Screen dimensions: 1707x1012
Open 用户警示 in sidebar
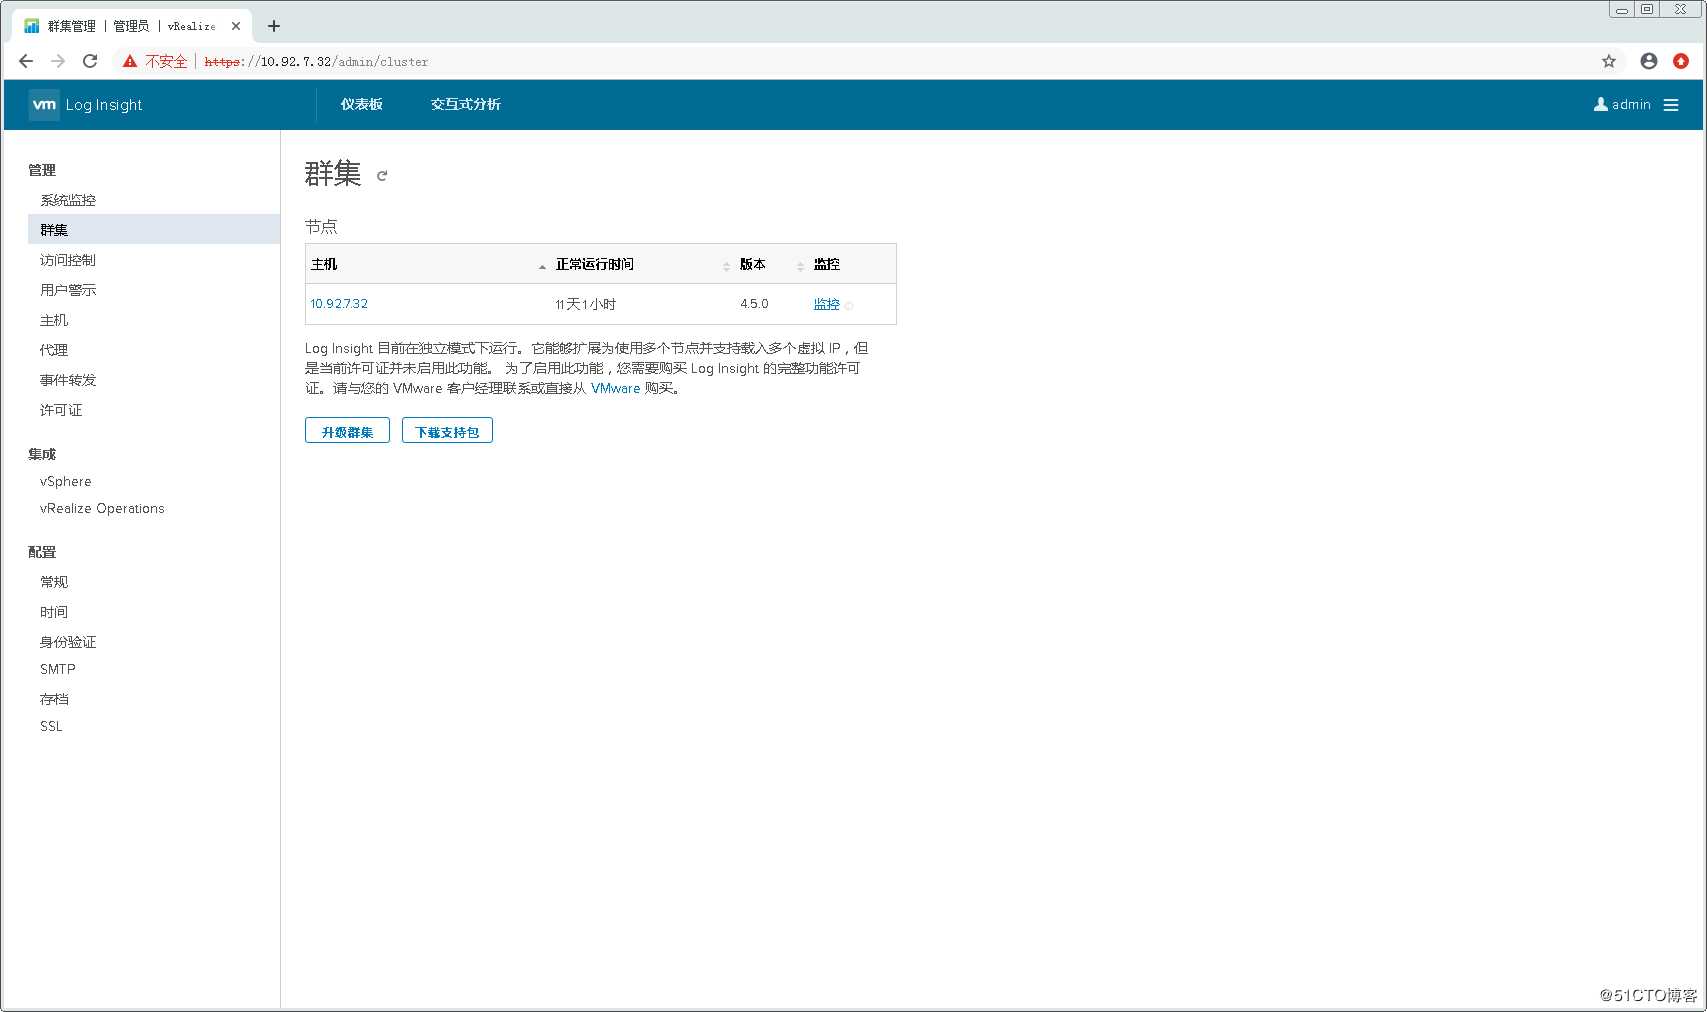click(68, 290)
